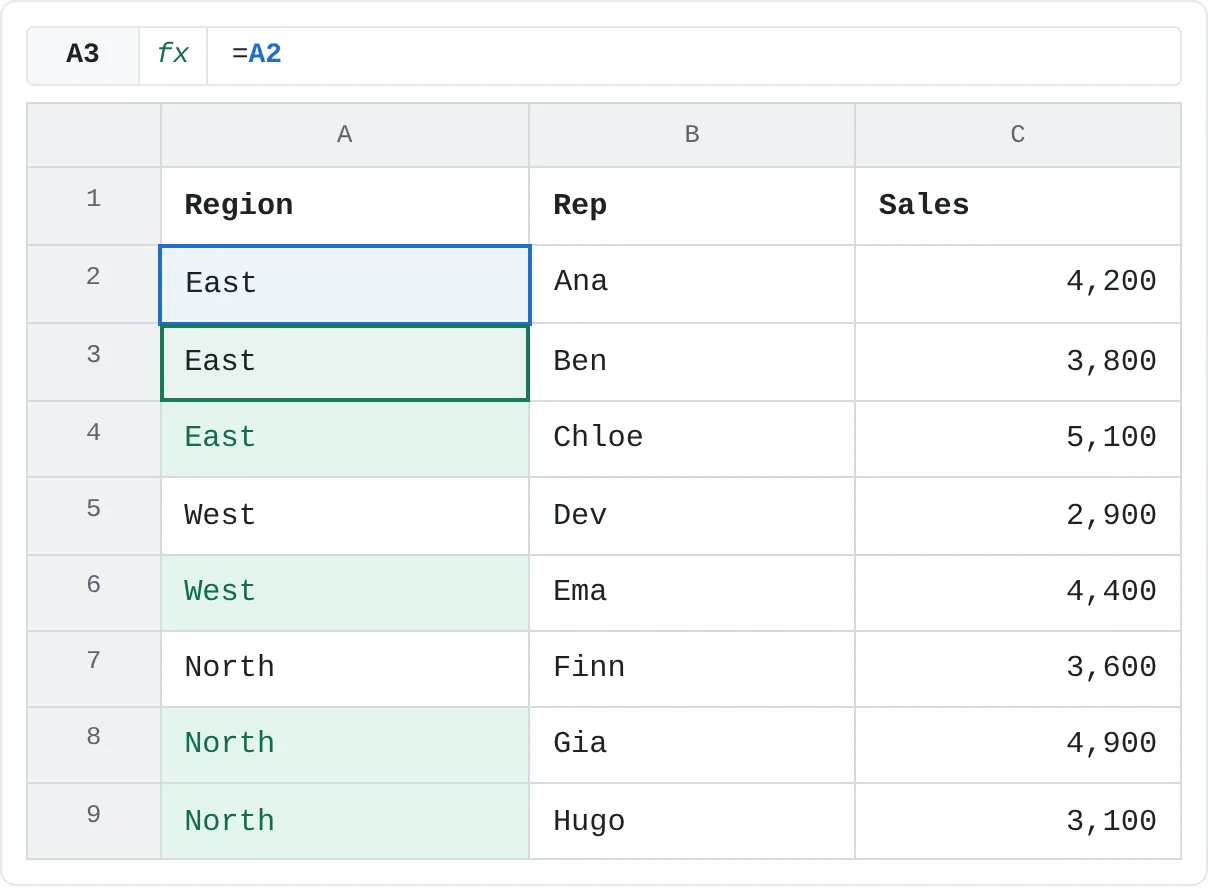Click the cell containing "Chloe"
1208x888 pixels.
point(692,439)
